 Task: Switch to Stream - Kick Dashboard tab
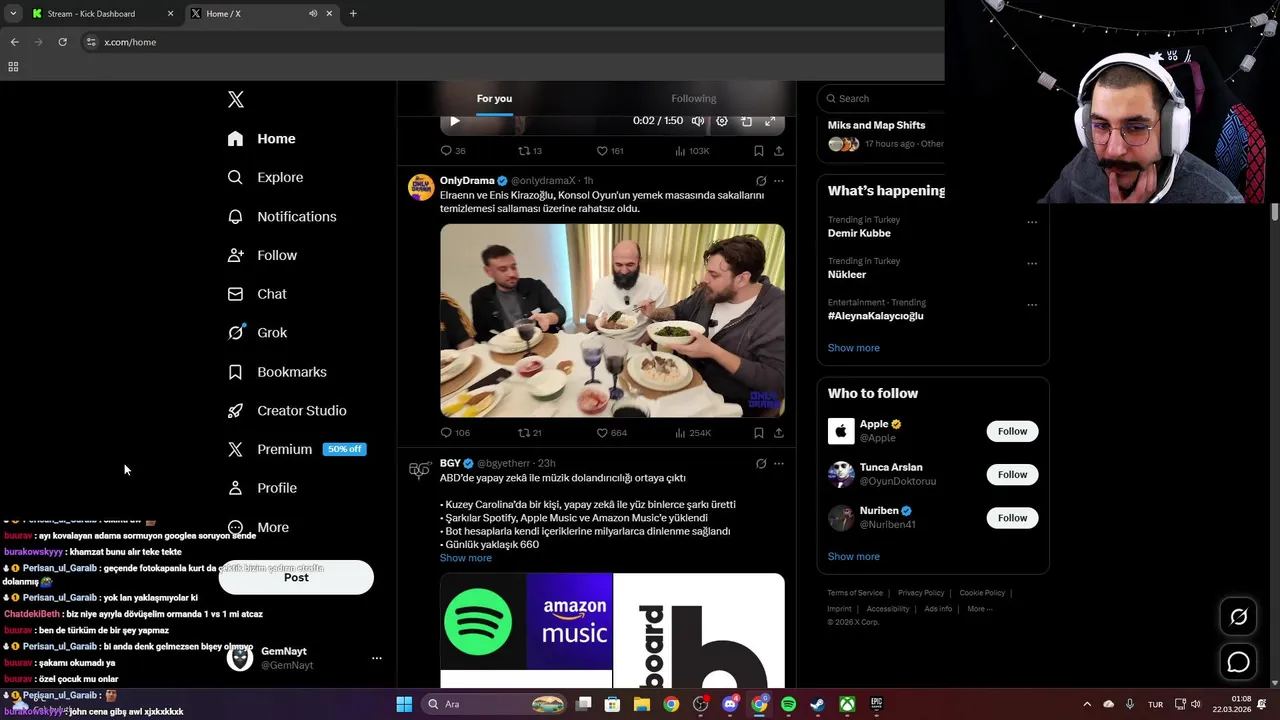101,14
